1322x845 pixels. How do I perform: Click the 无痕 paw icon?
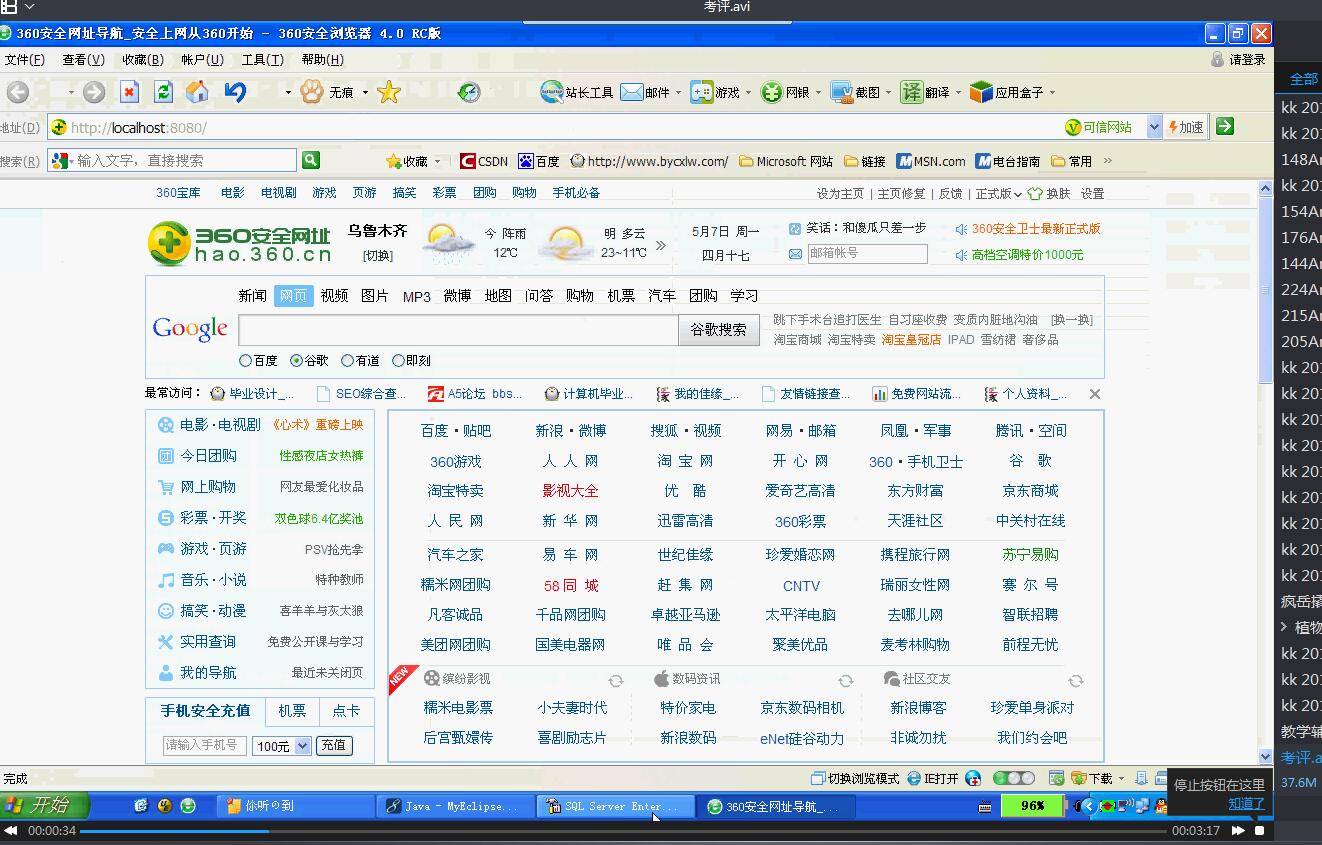pos(312,92)
